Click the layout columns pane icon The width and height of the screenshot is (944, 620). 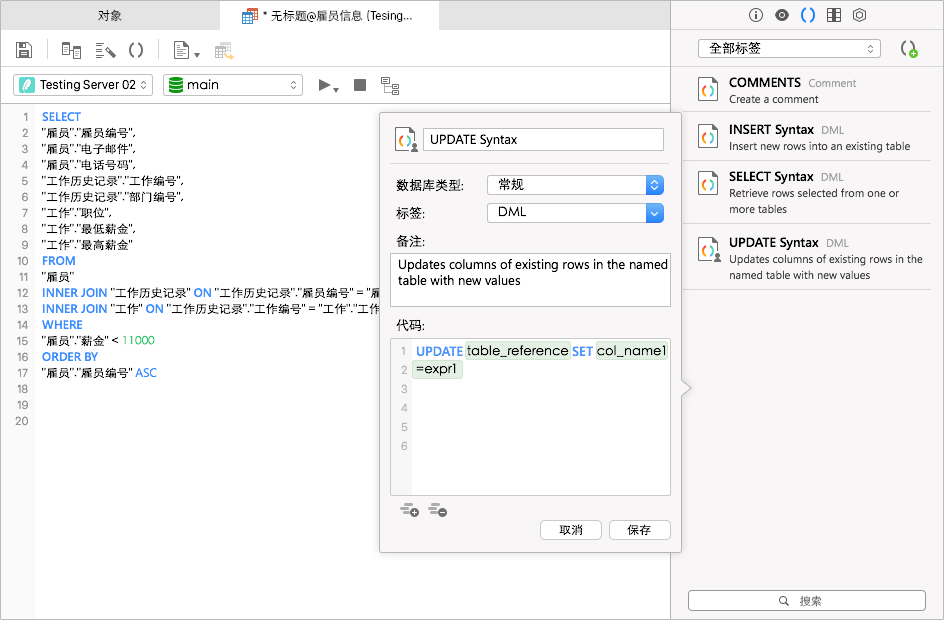(834, 15)
